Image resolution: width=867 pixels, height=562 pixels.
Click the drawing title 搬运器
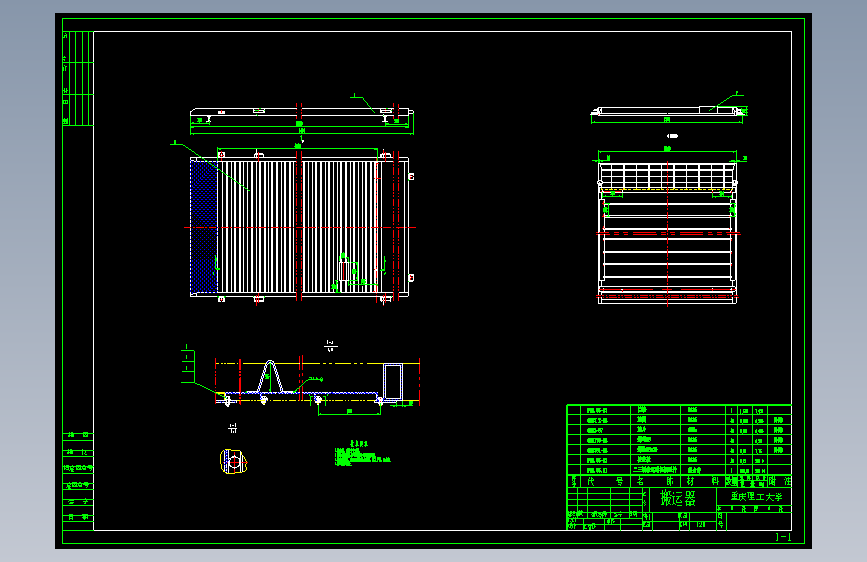coord(678,499)
